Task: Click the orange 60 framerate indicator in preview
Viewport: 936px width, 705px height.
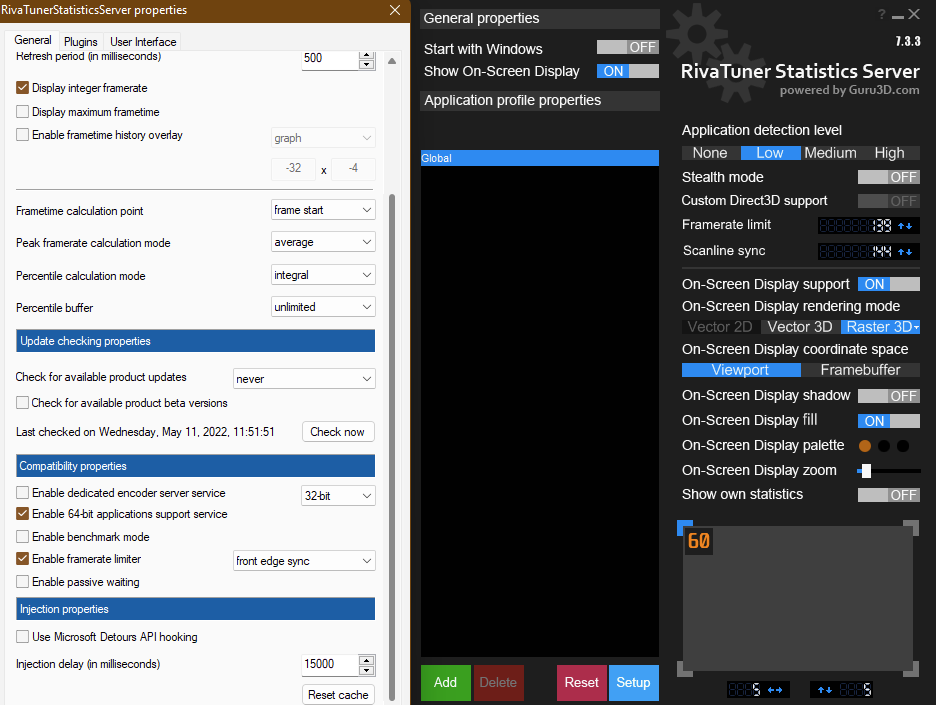Action: tap(698, 541)
